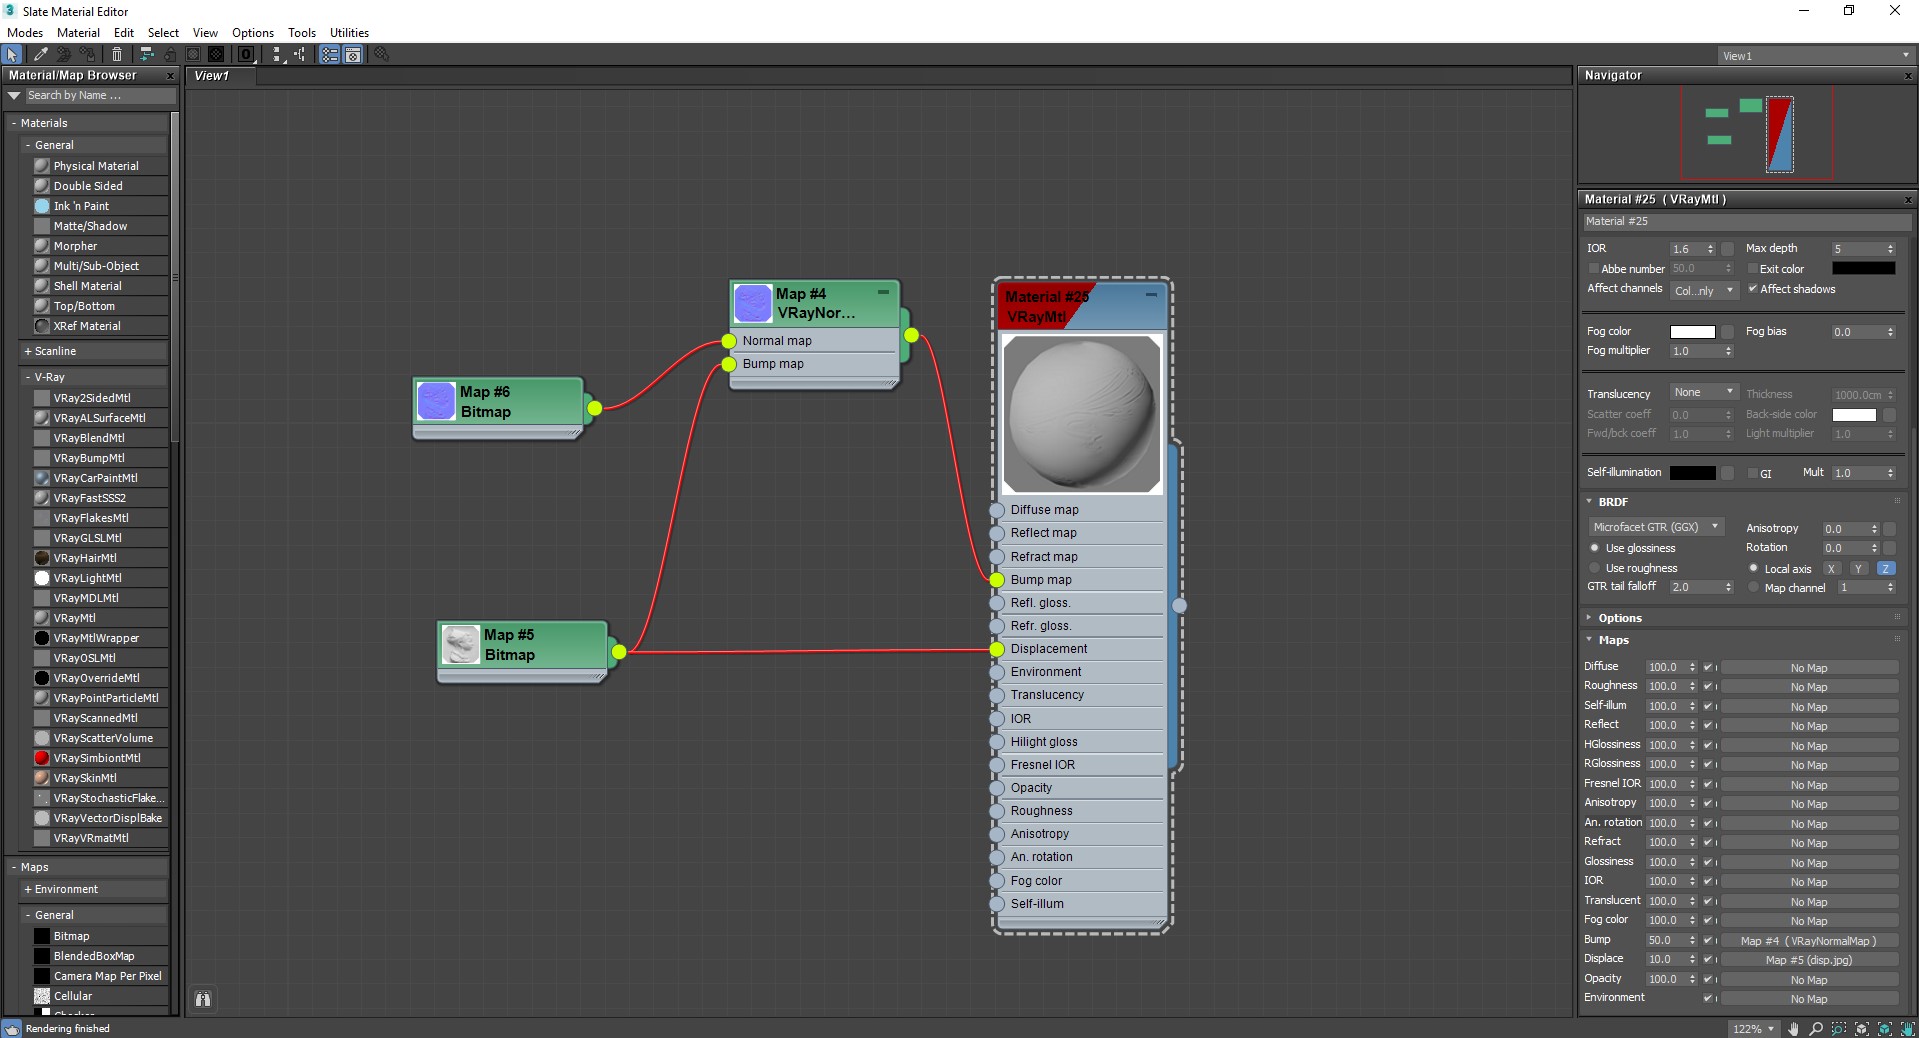This screenshot has width=1919, height=1038.
Task: Click the Lay Out All nodes icon
Action: (146, 55)
